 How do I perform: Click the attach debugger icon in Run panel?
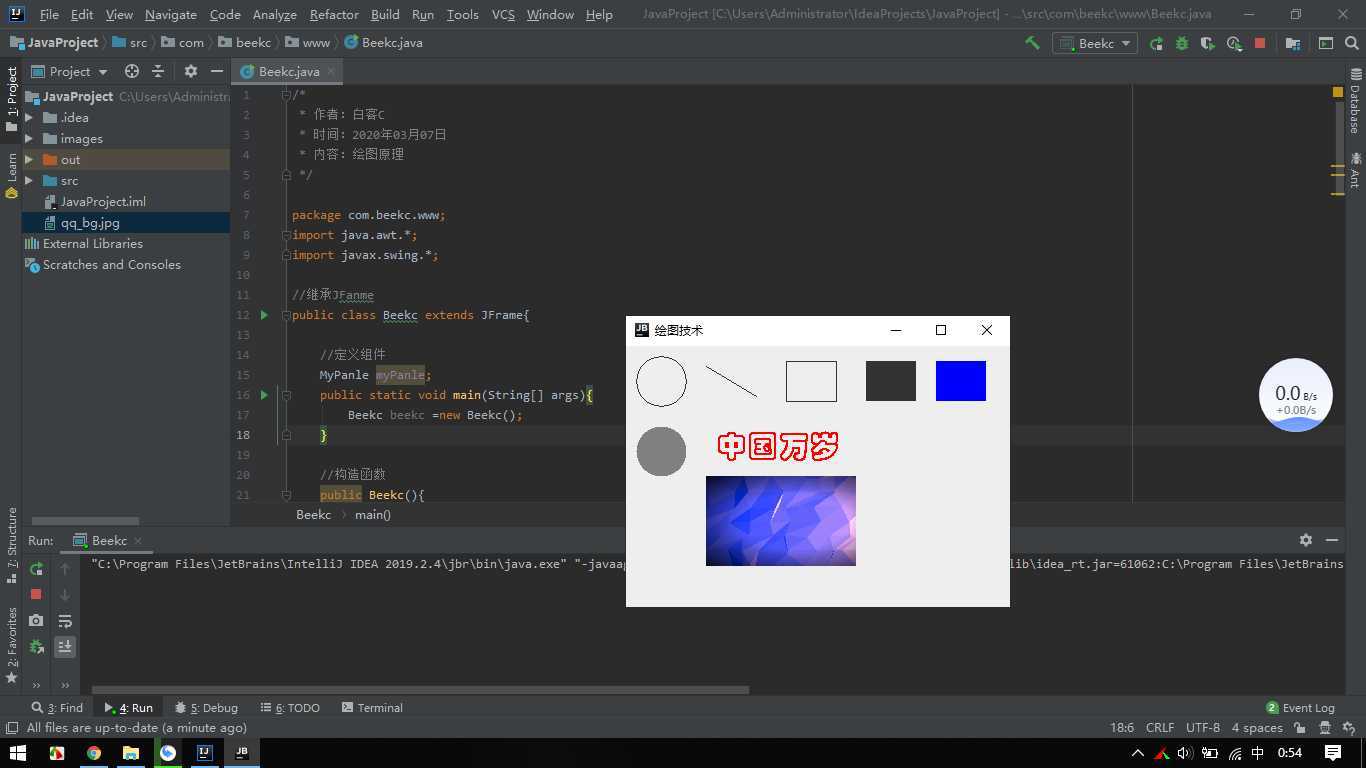[36, 646]
